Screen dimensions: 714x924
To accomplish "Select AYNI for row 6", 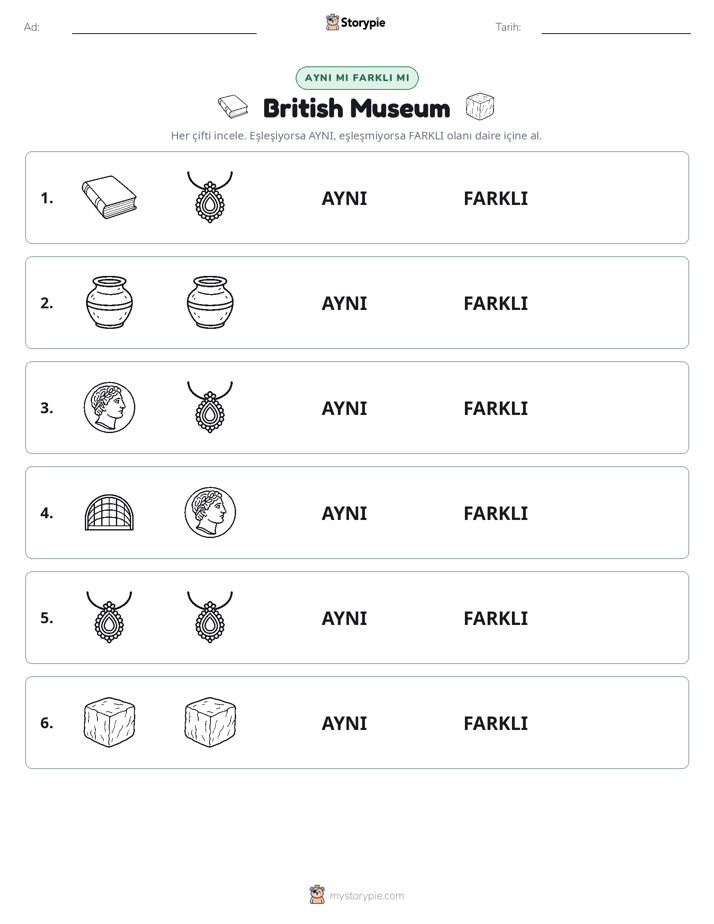I will 344,723.
